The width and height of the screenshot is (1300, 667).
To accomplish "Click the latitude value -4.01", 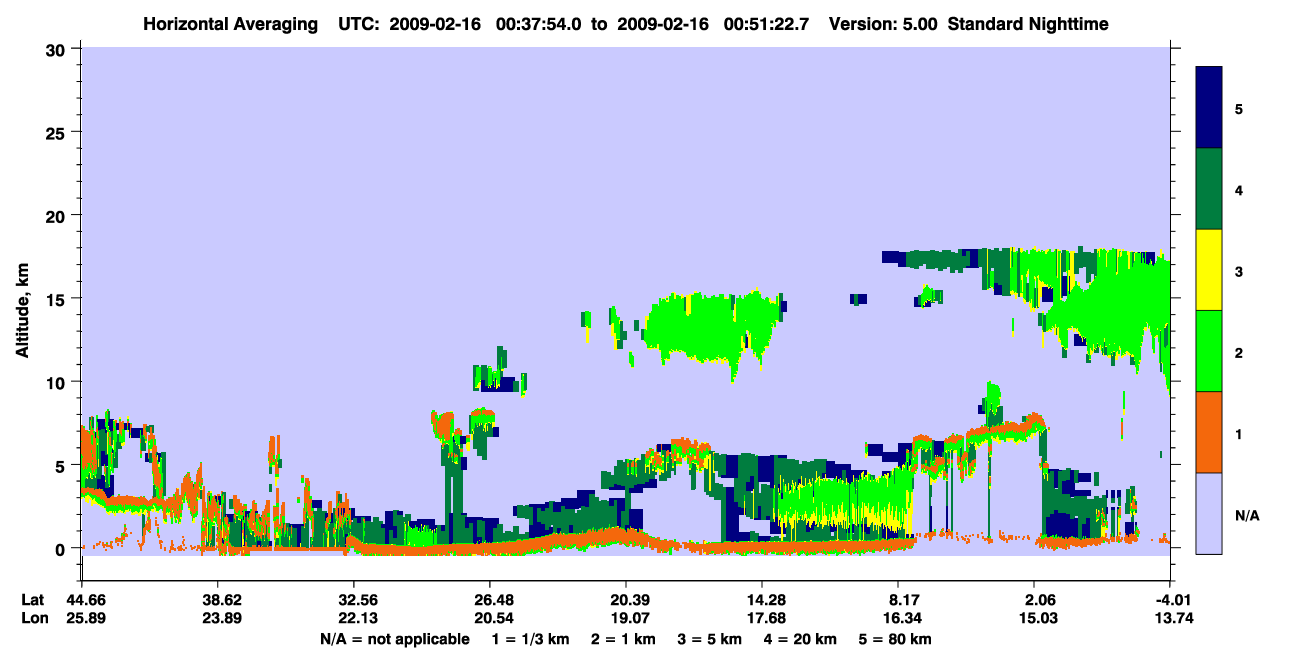I will pyautogui.click(x=1170, y=600).
